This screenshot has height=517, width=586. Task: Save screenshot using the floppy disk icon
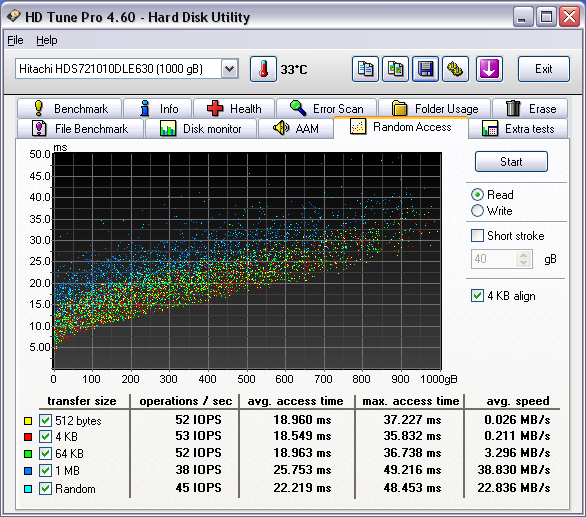click(x=425, y=69)
